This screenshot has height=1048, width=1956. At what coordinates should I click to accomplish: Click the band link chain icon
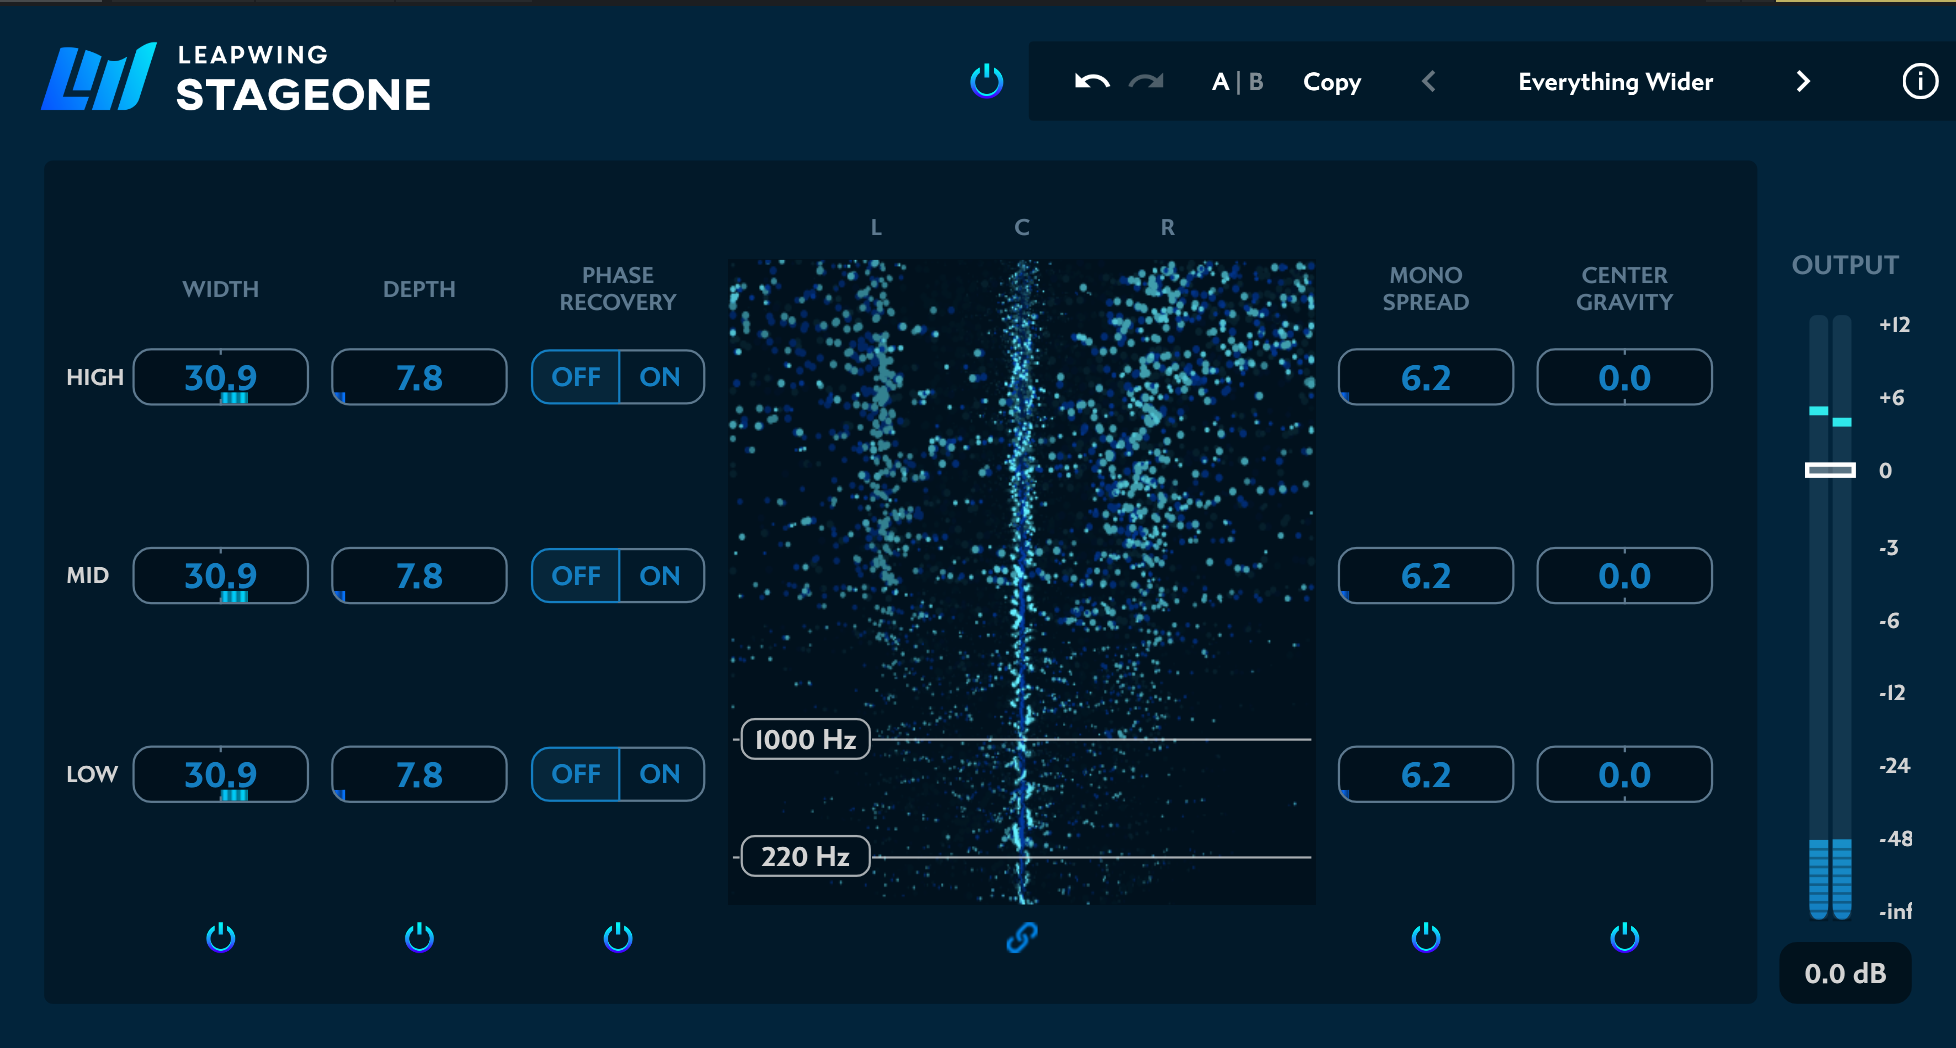point(1022,937)
